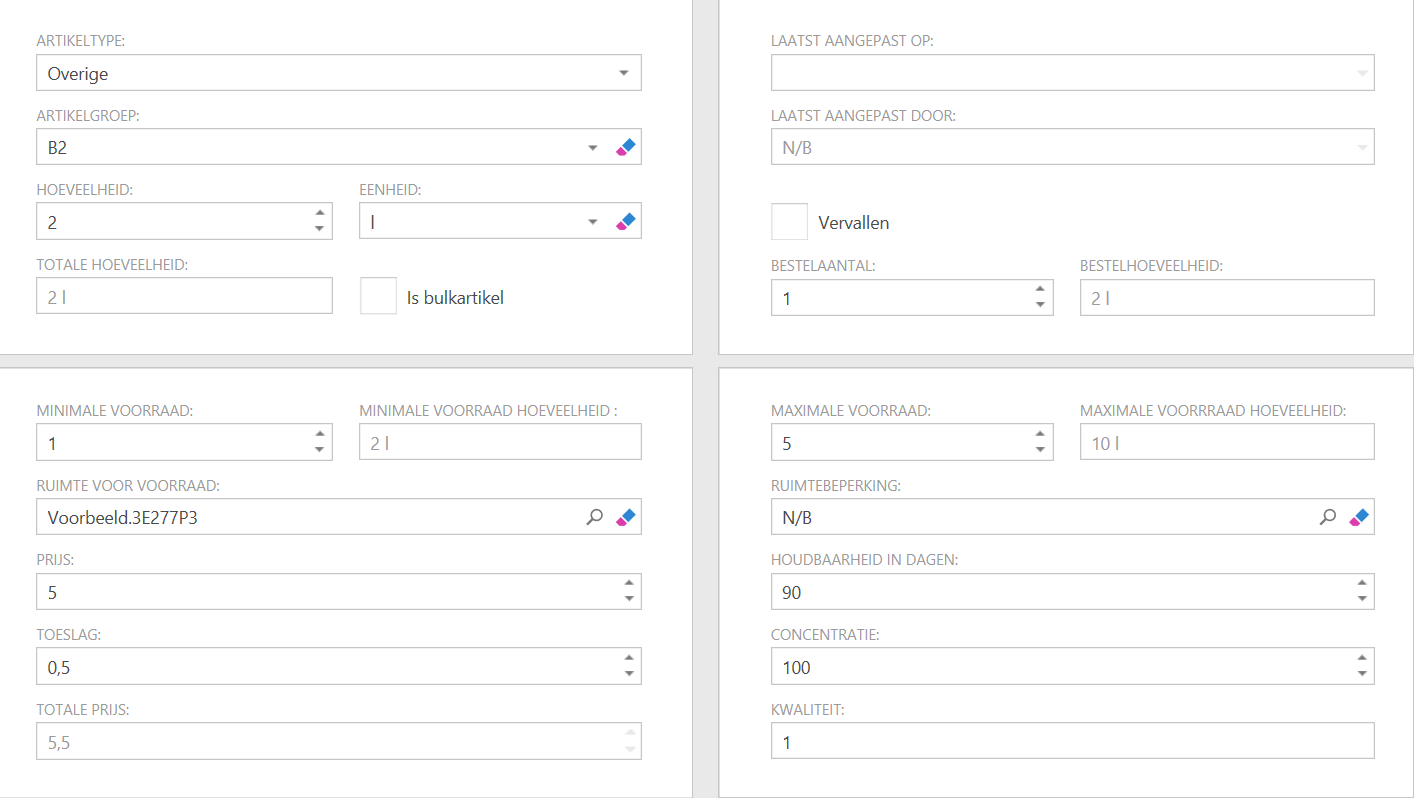Image resolution: width=1414 pixels, height=798 pixels.
Task: Search Ruimte voor voorraad with magnifier icon
Action: click(x=595, y=517)
